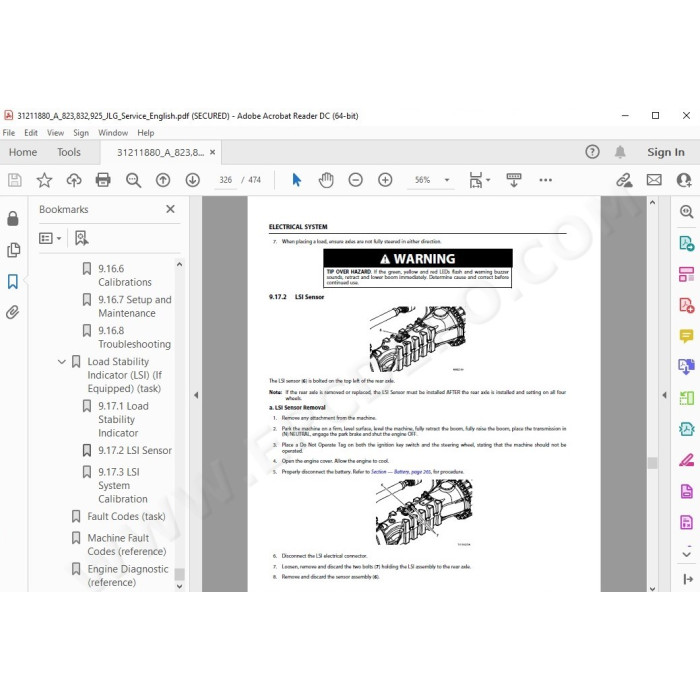Open View menu
Screen dimensions: 700x700
pyautogui.click(x=55, y=133)
